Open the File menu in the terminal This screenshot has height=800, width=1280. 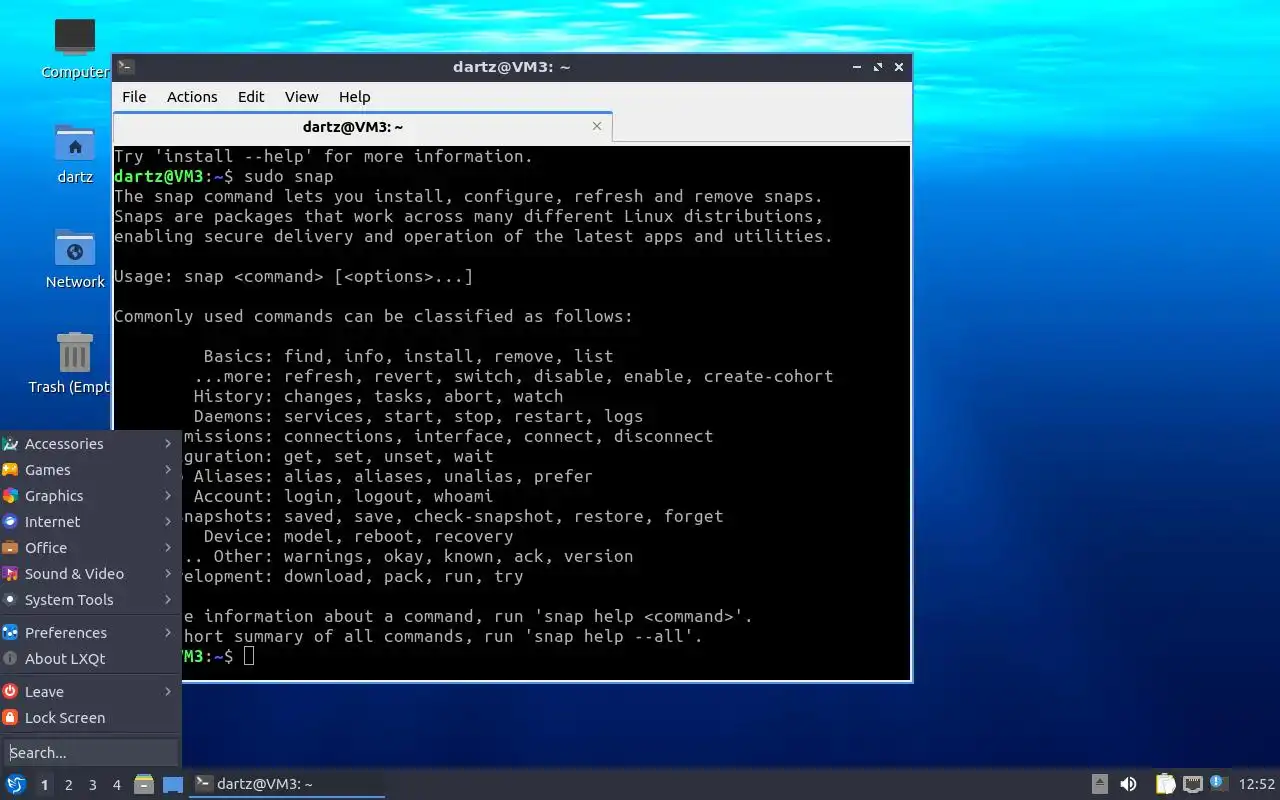point(134,97)
